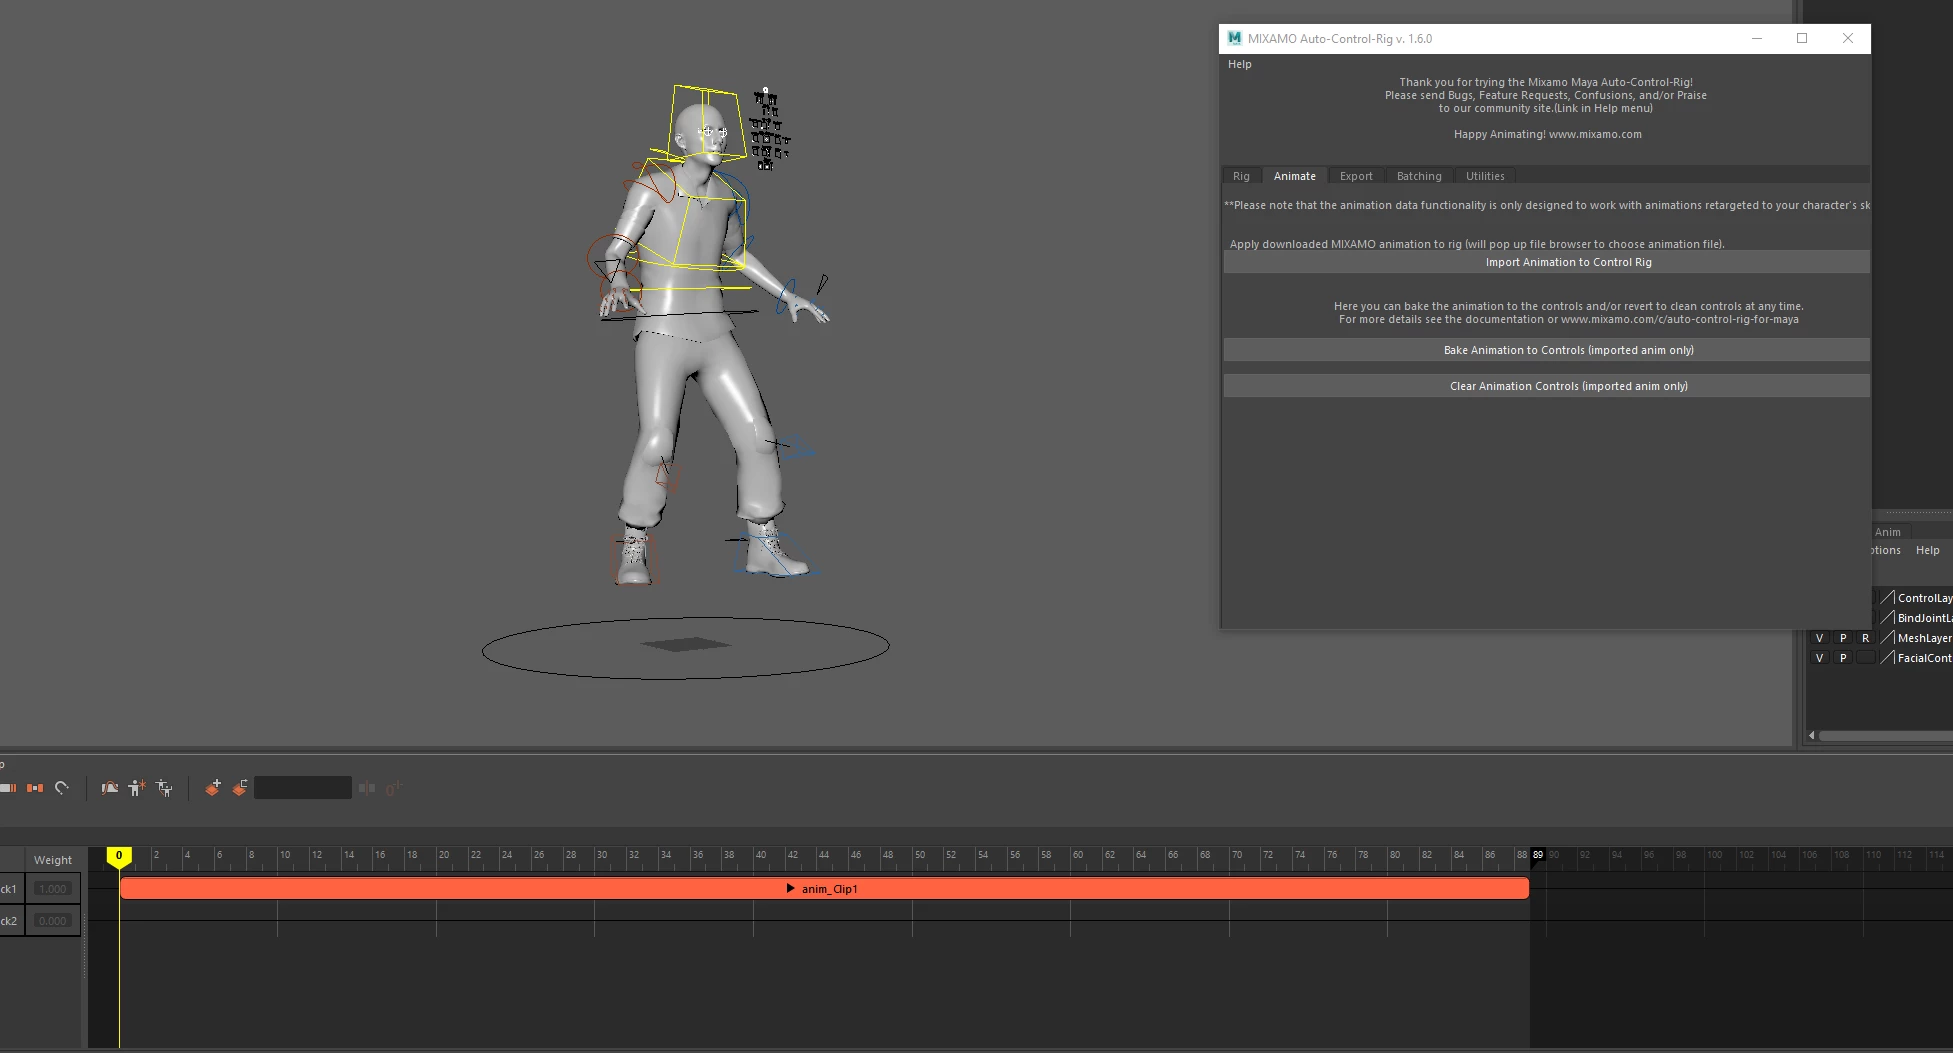Toggle MeshLayer visibility V box
The image size is (1953, 1053).
point(1820,638)
